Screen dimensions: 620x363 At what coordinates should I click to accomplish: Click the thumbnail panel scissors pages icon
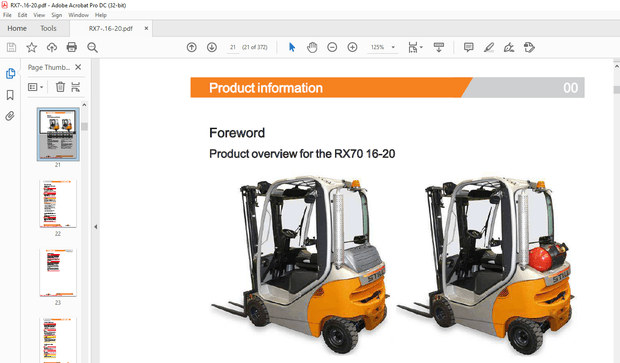[x=76, y=87]
